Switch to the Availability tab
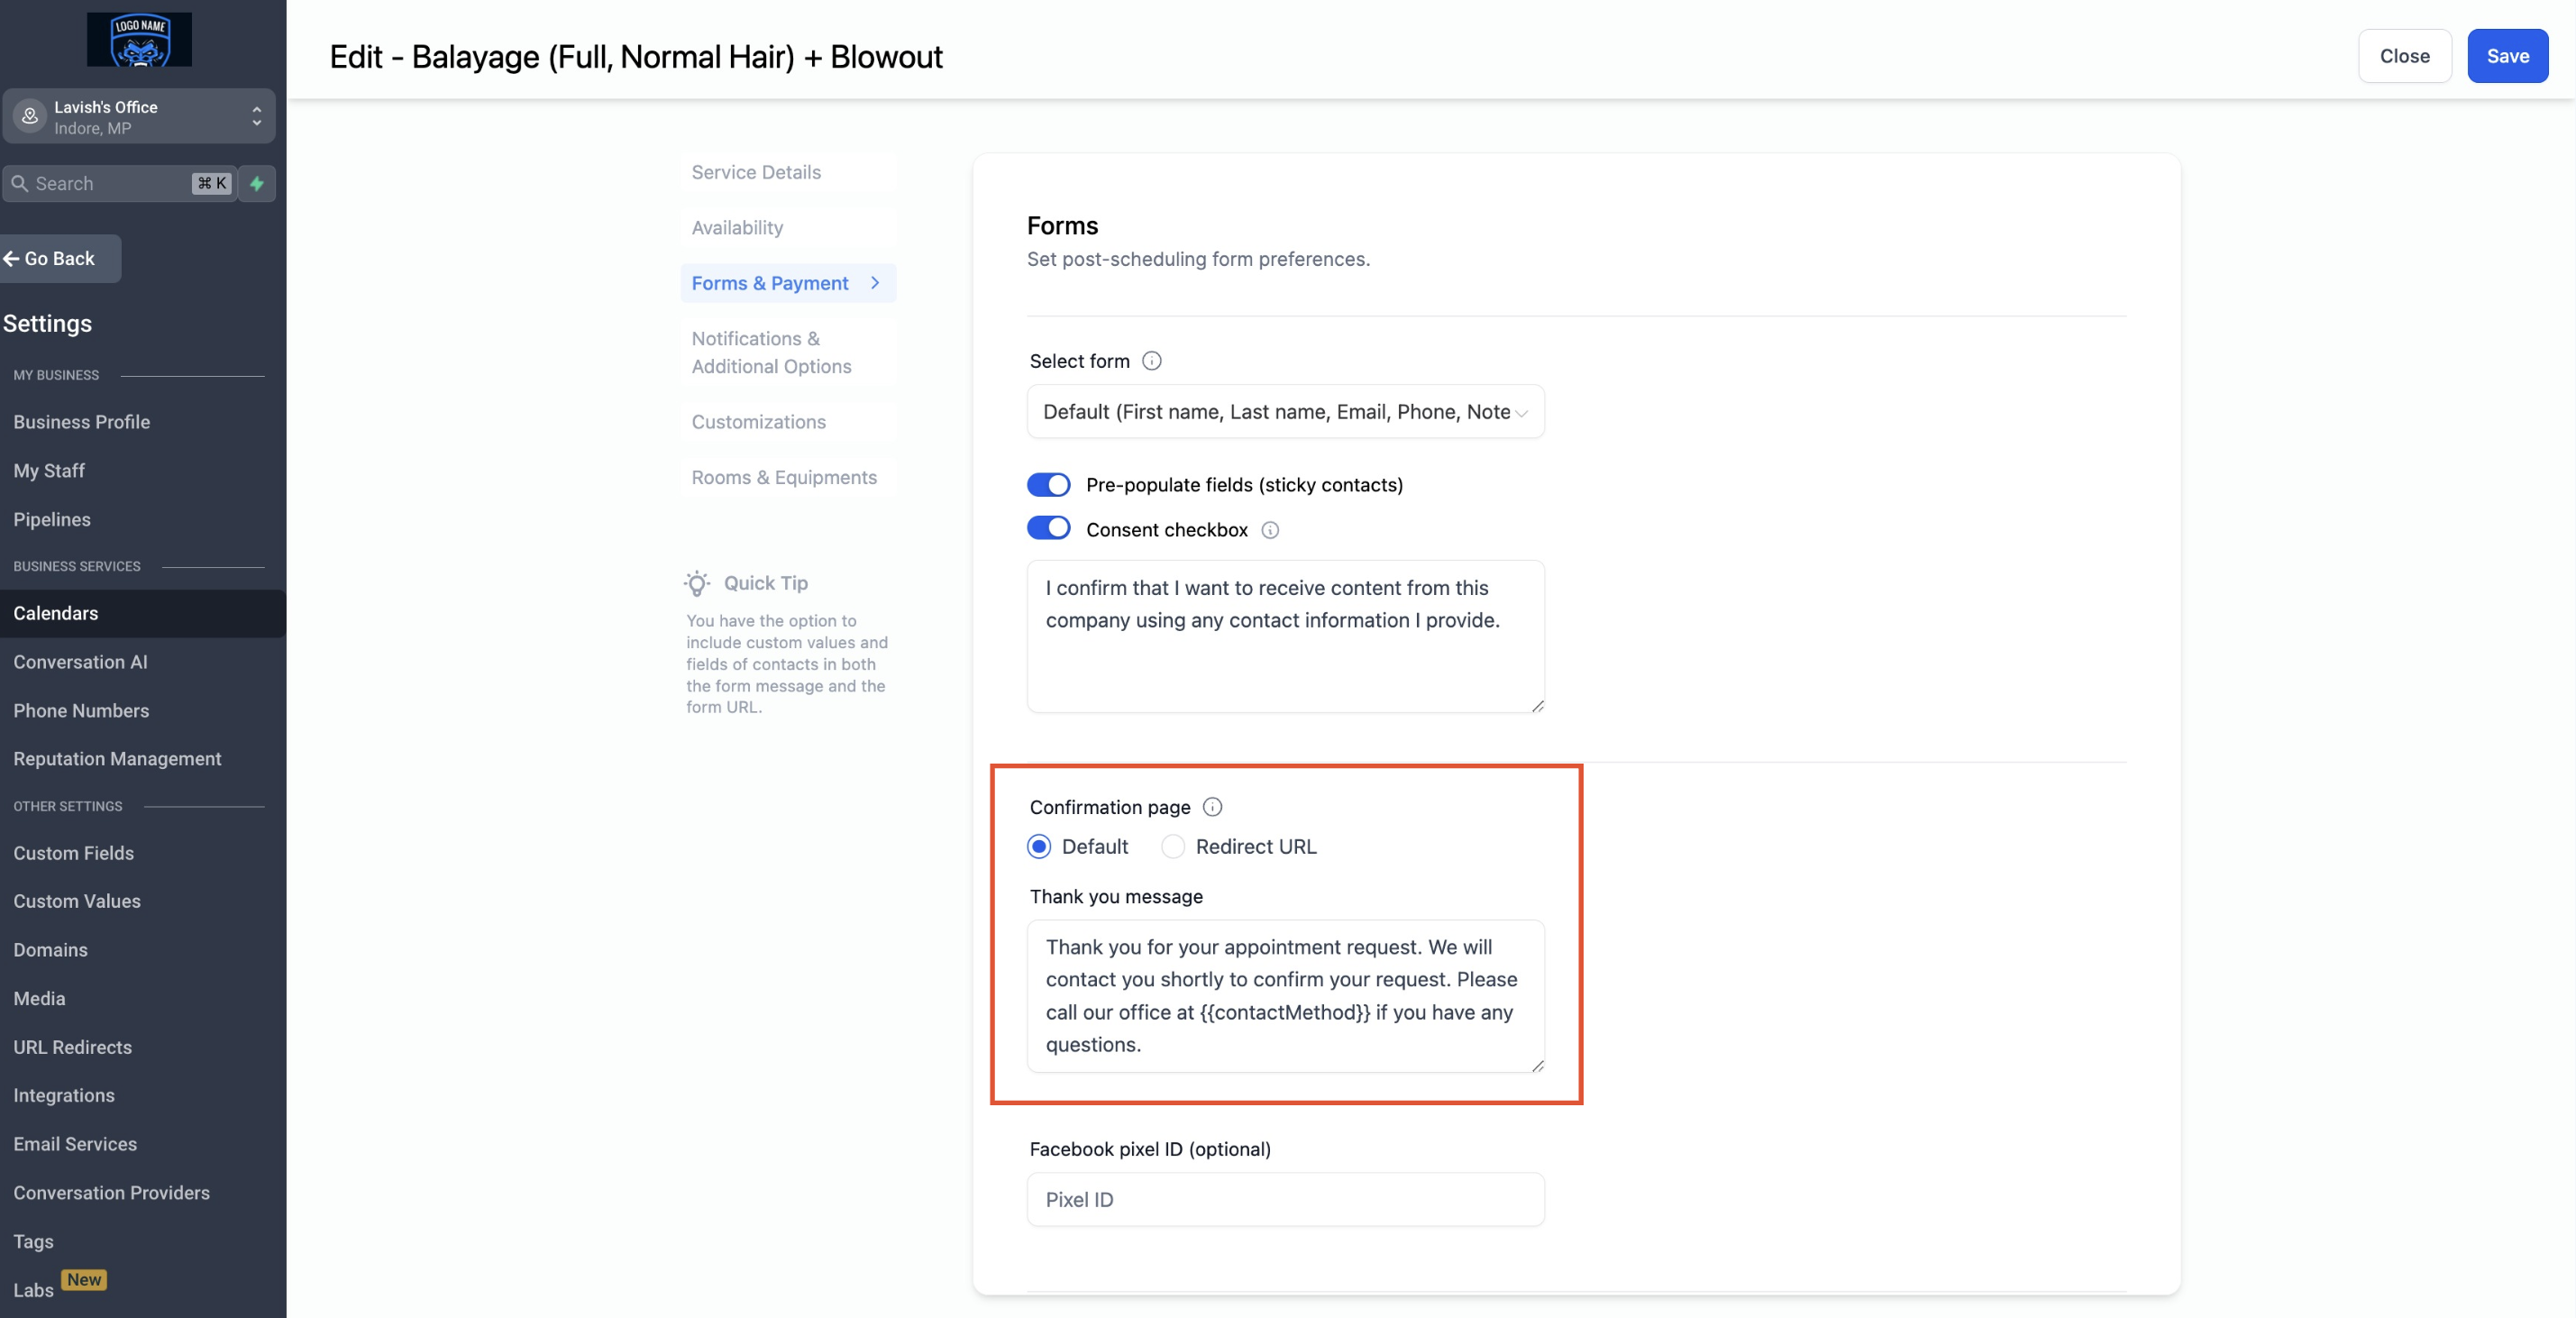Image resolution: width=2576 pixels, height=1318 pixels. coord(737,228)
